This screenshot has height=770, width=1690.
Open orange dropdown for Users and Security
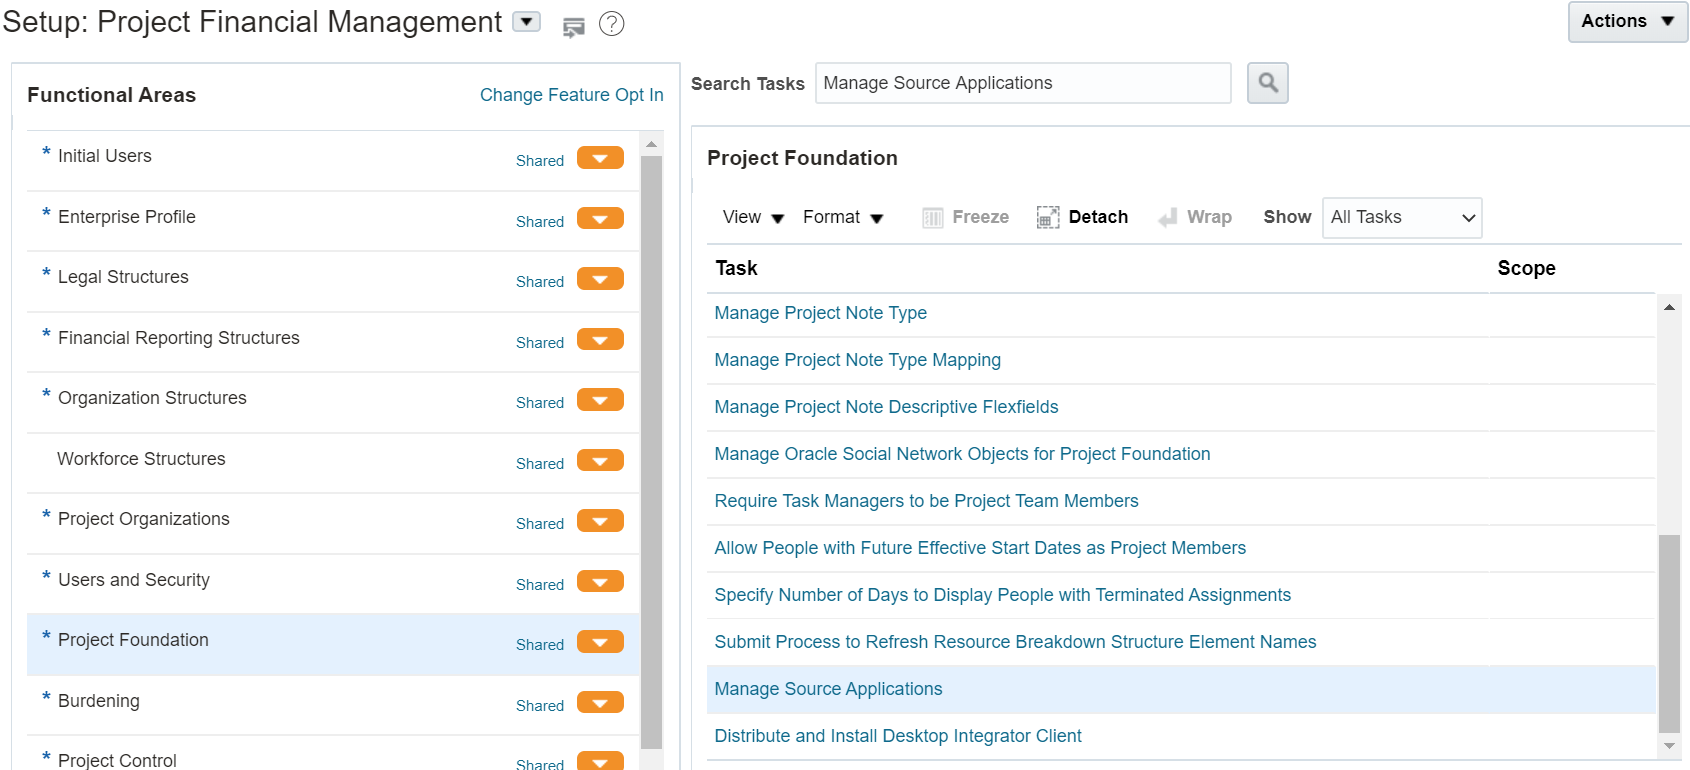pyautogui.click(x=600, y=581)
